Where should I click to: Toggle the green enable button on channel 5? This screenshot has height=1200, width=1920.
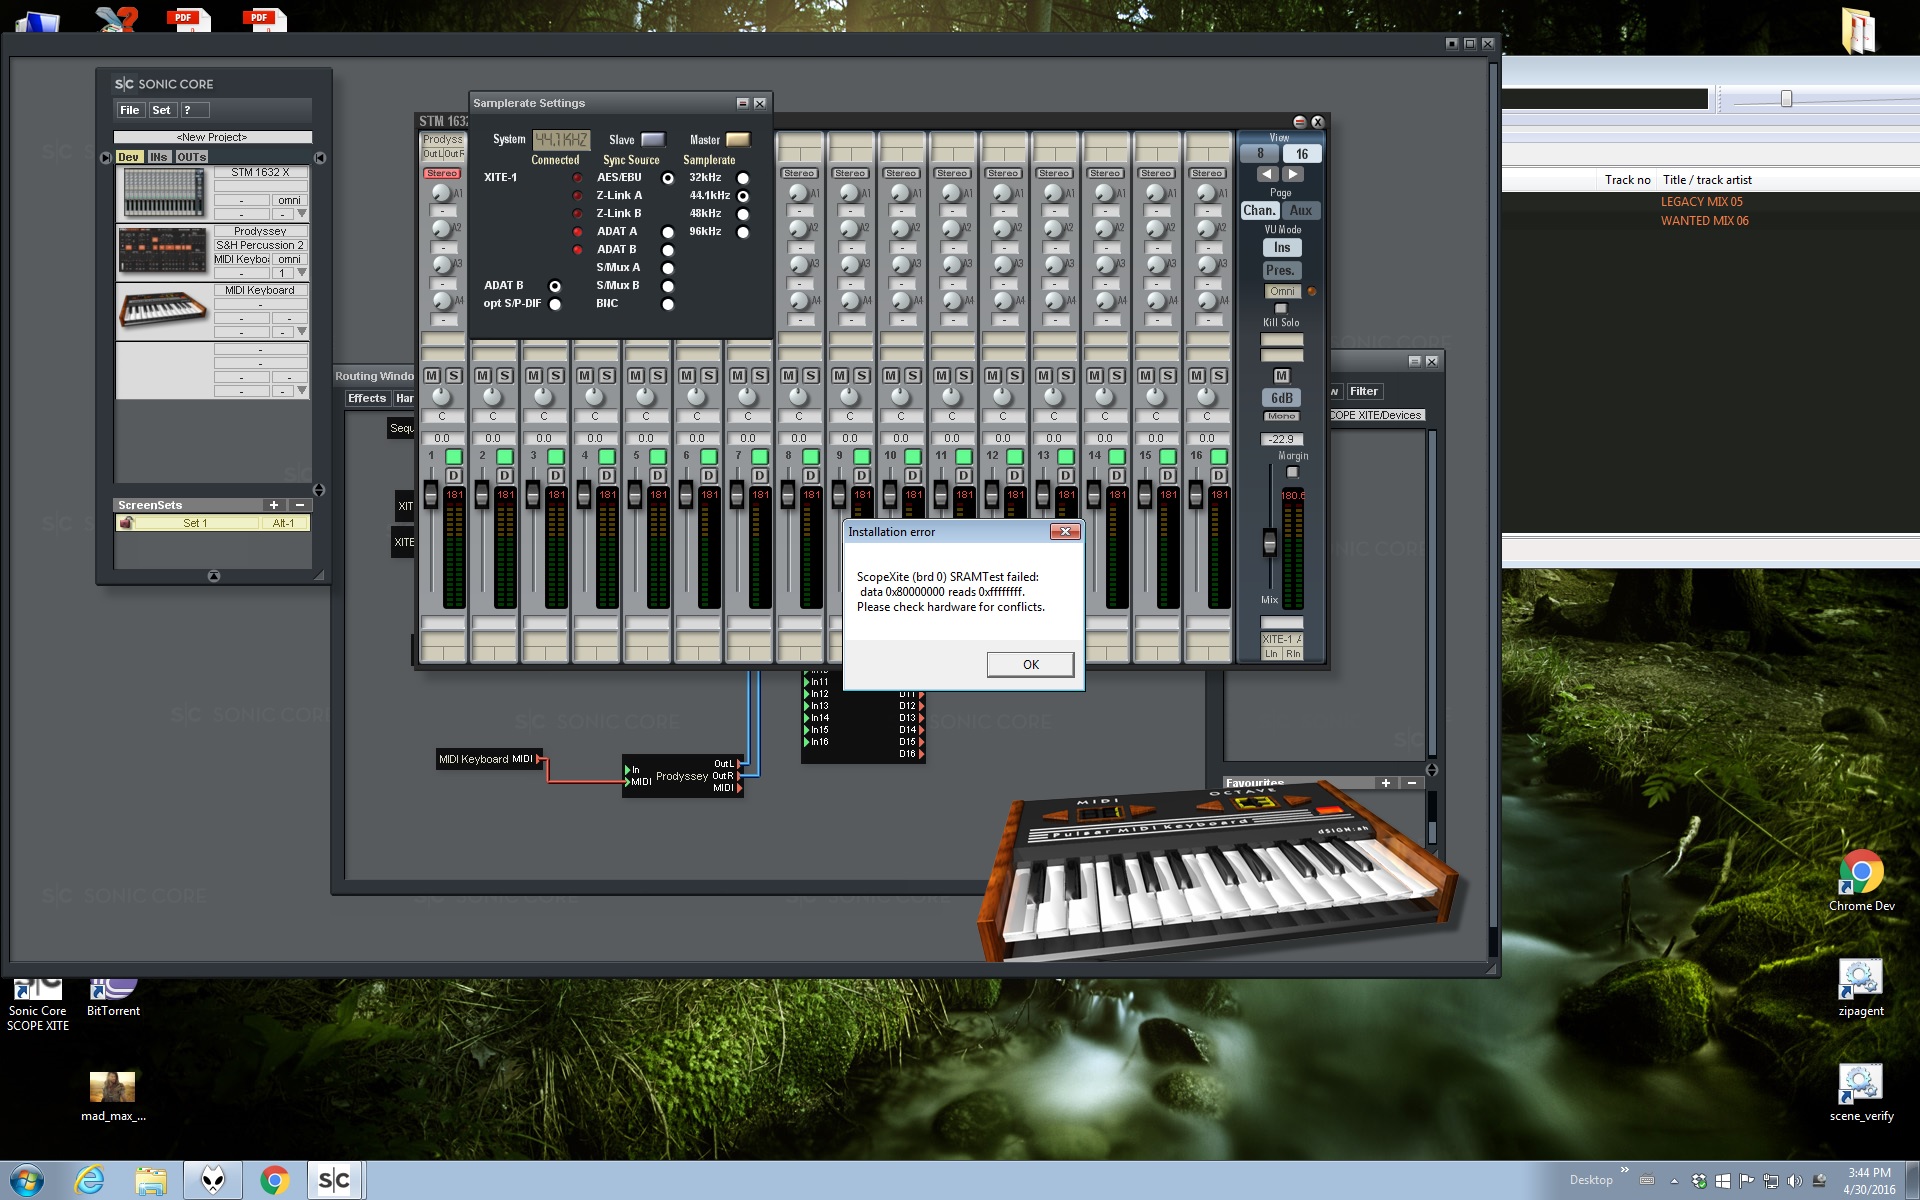[x=658, y=456]
